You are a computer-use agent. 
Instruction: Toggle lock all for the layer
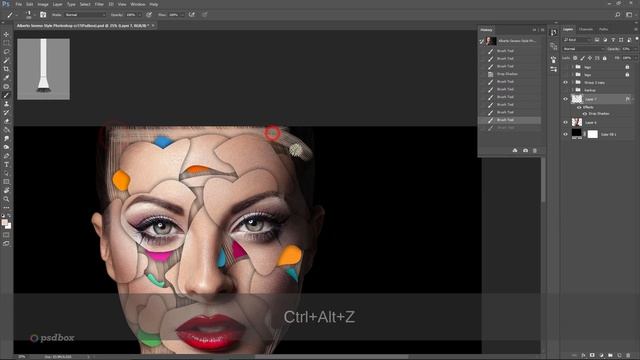pos(605,58)
